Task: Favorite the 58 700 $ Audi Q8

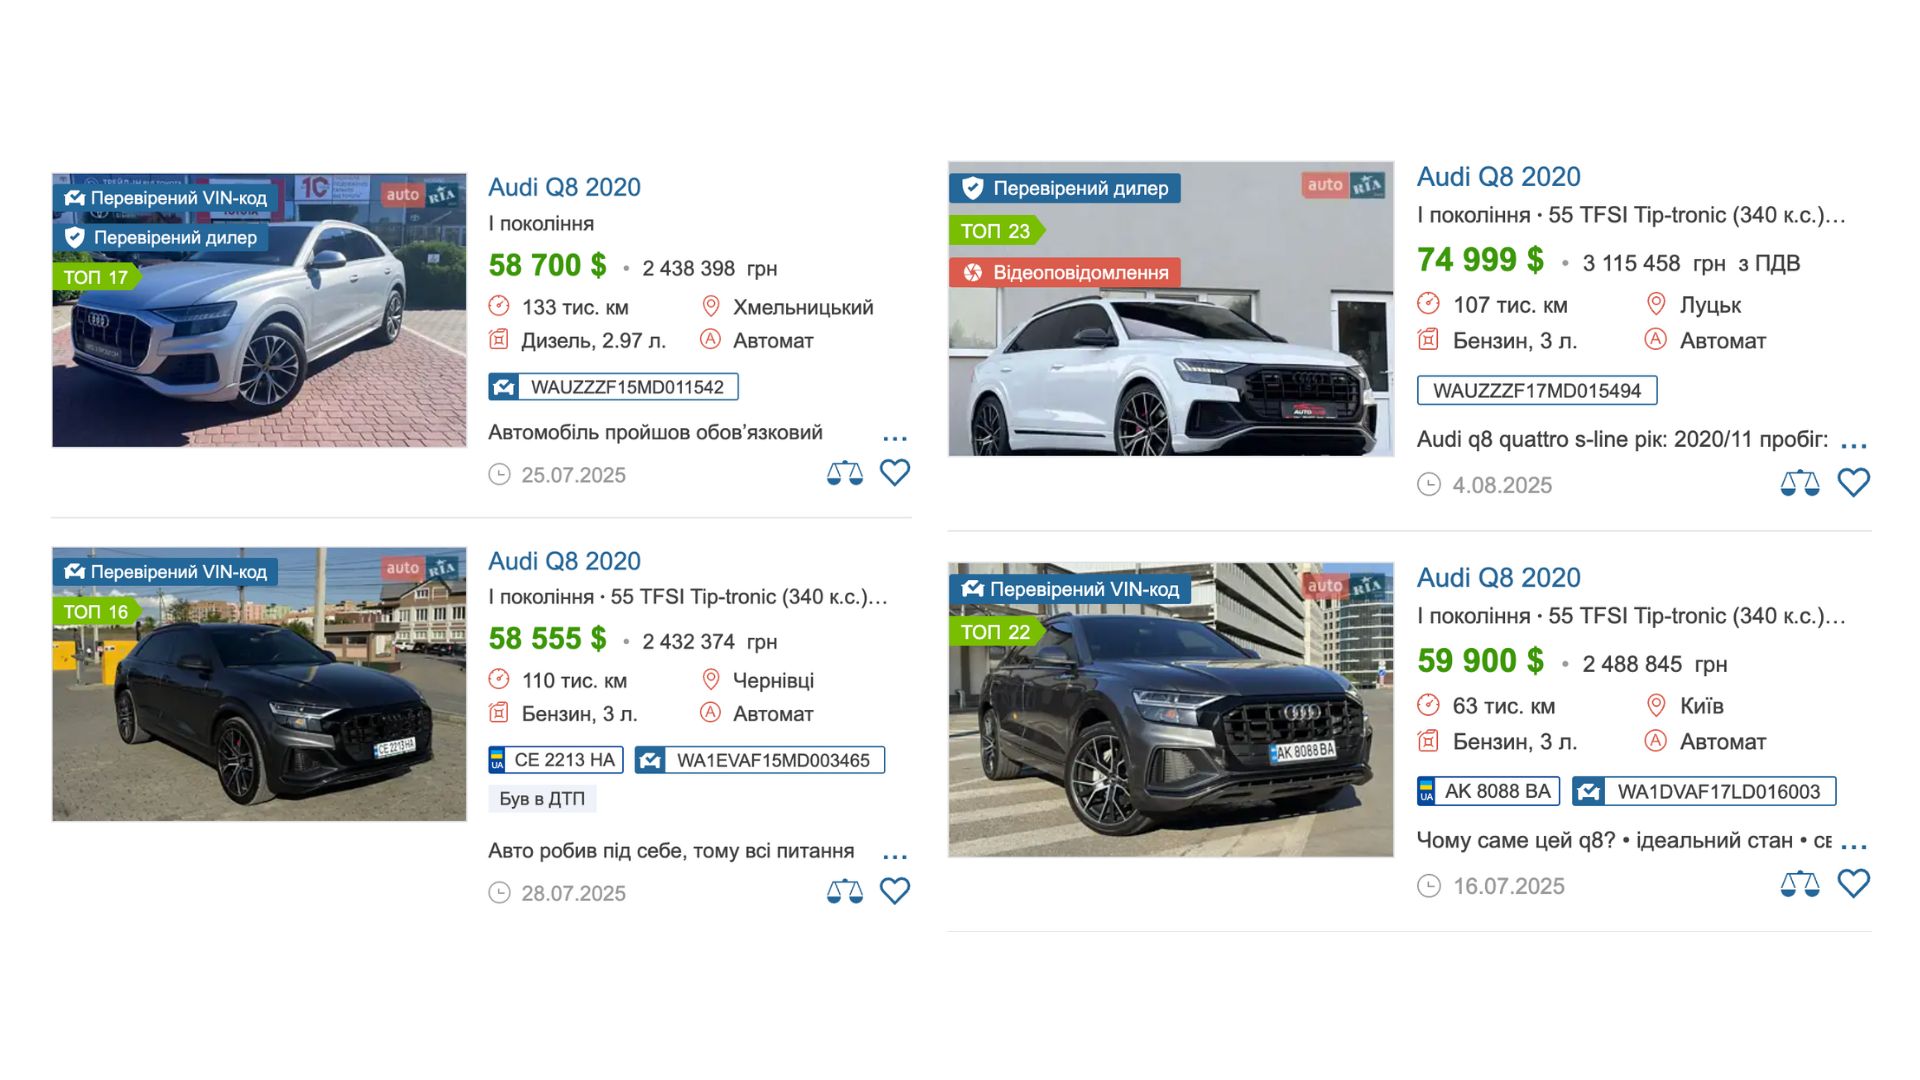Action: (894, 472)
